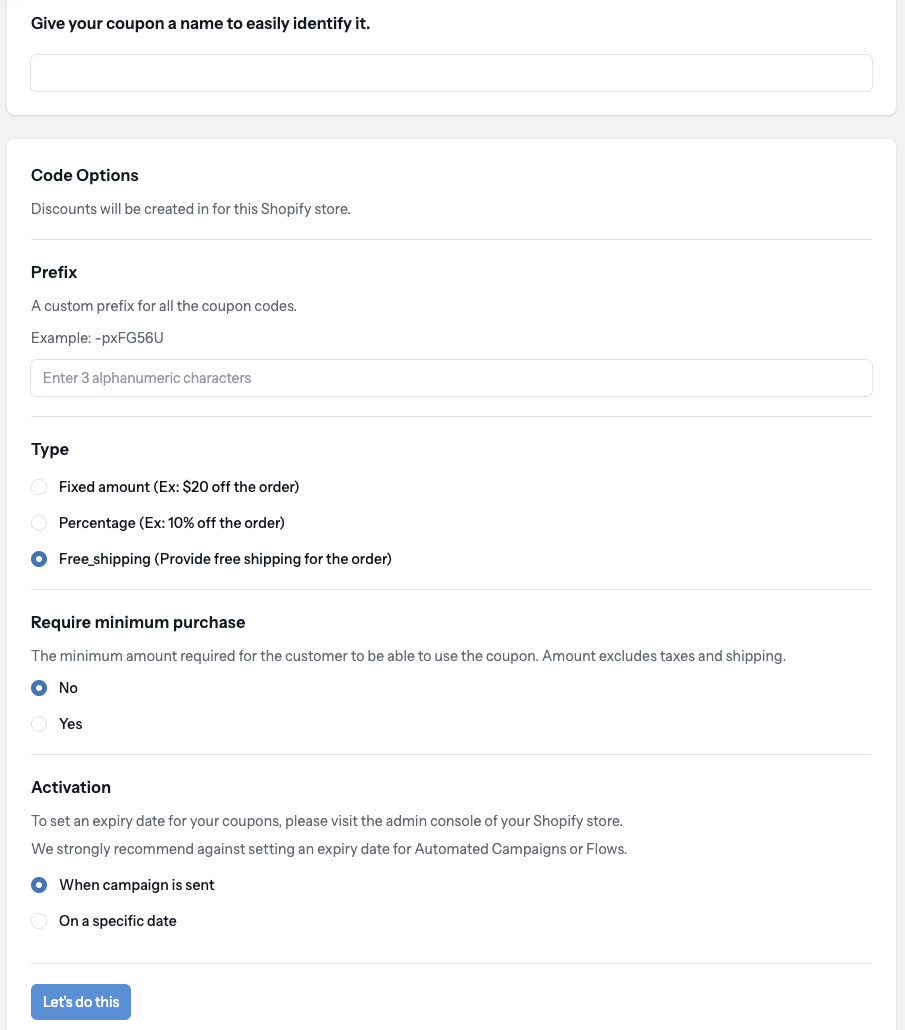Click the 'No' label under minimum purchase
905x1030 pixels.
click(68, 688)
